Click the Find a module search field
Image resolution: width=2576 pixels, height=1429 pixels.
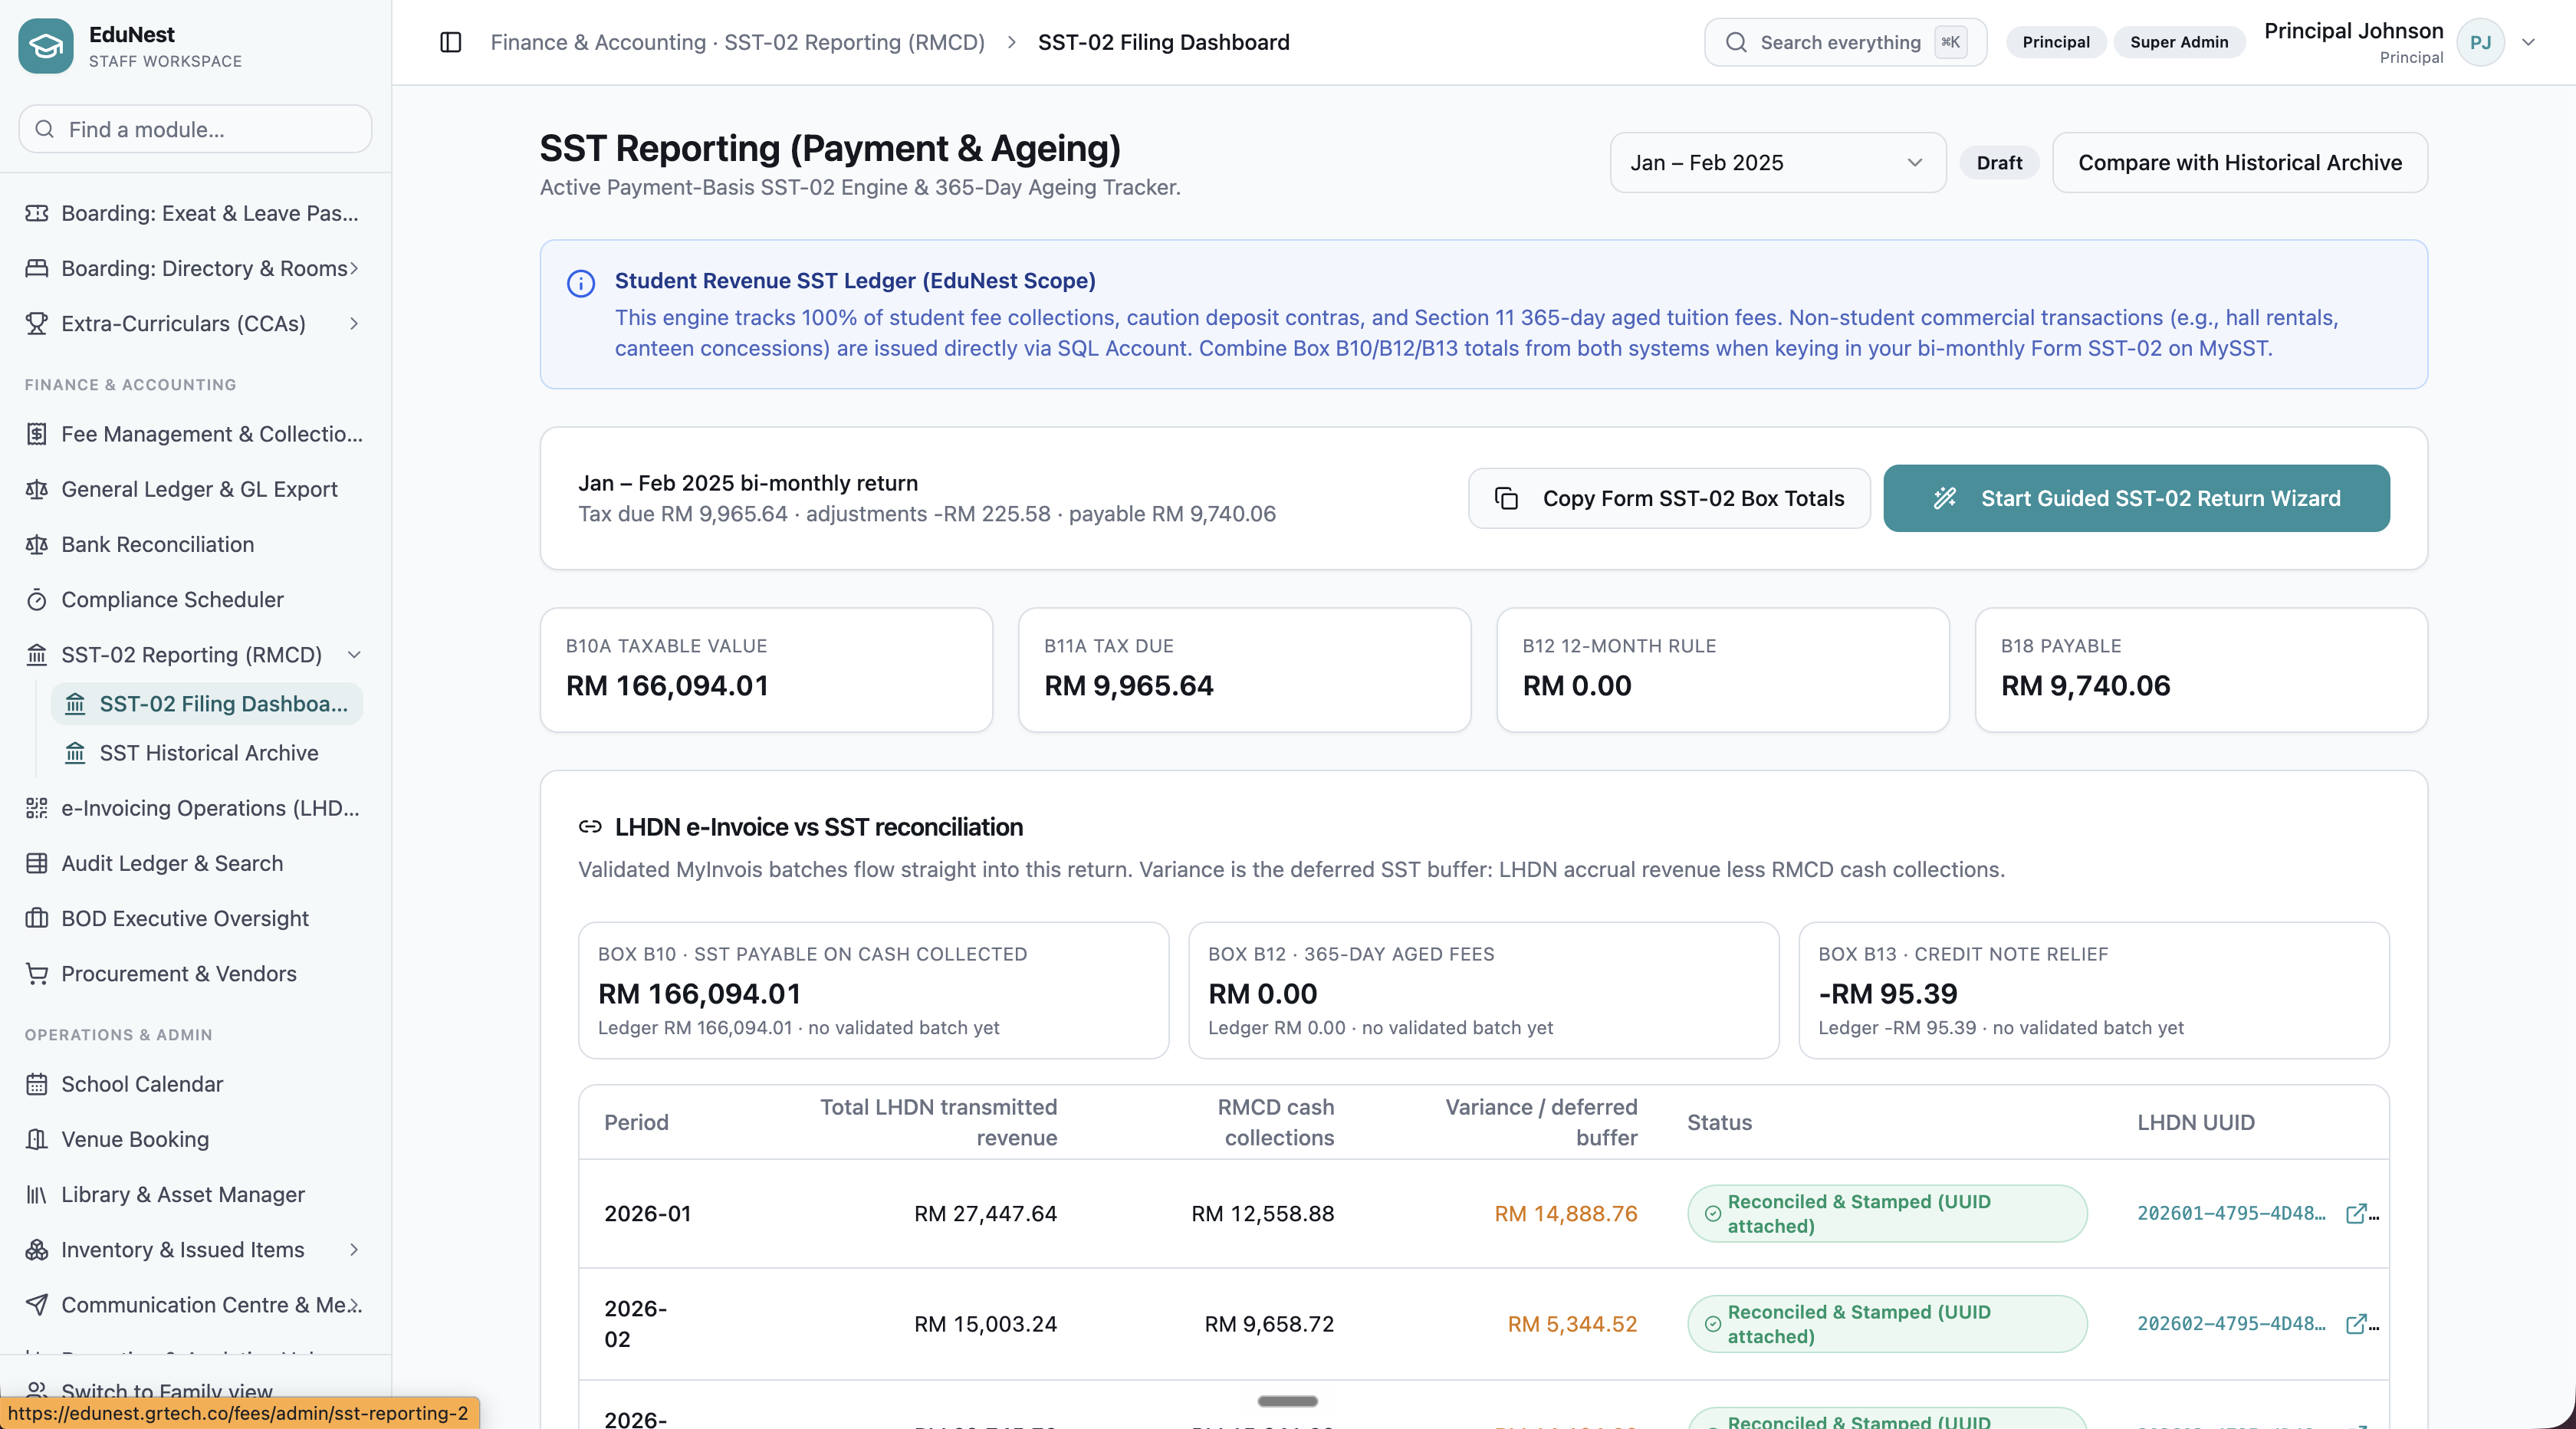(195, 129)
